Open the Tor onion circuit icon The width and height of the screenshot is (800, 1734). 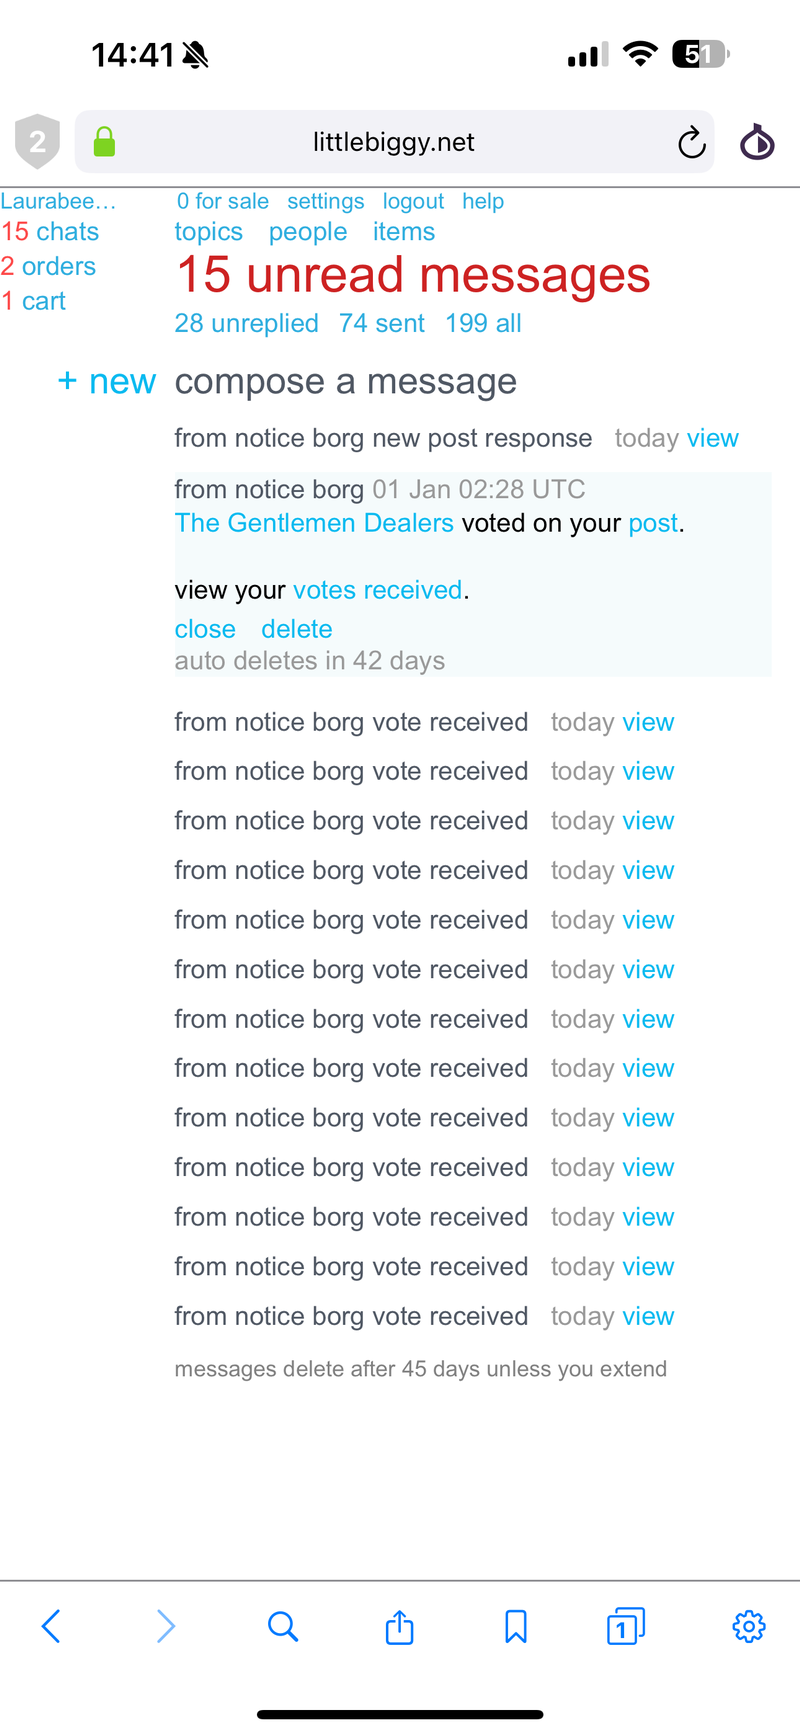757,142
